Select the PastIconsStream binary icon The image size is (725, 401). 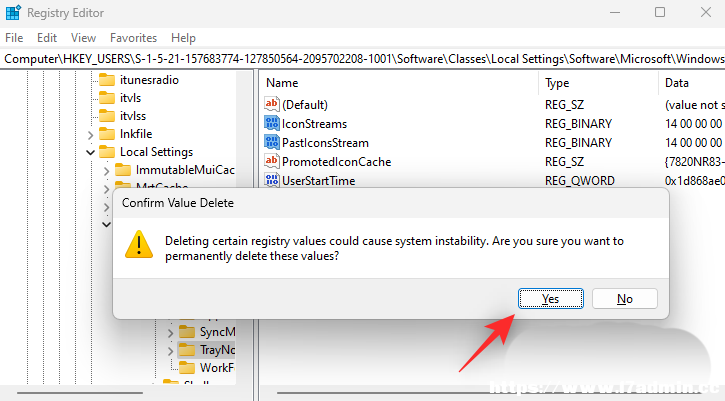pos(272,142)
